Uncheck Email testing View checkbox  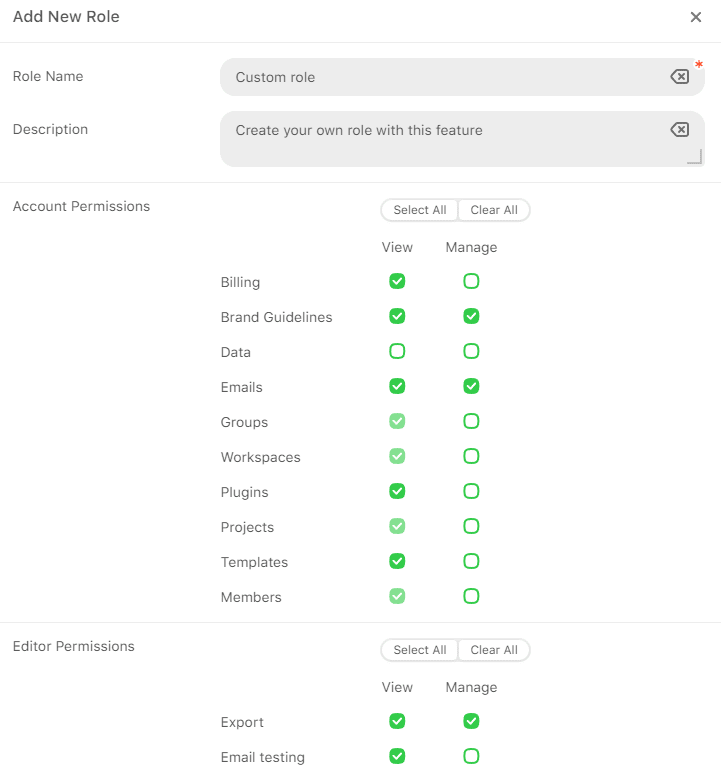pos(397,756)
